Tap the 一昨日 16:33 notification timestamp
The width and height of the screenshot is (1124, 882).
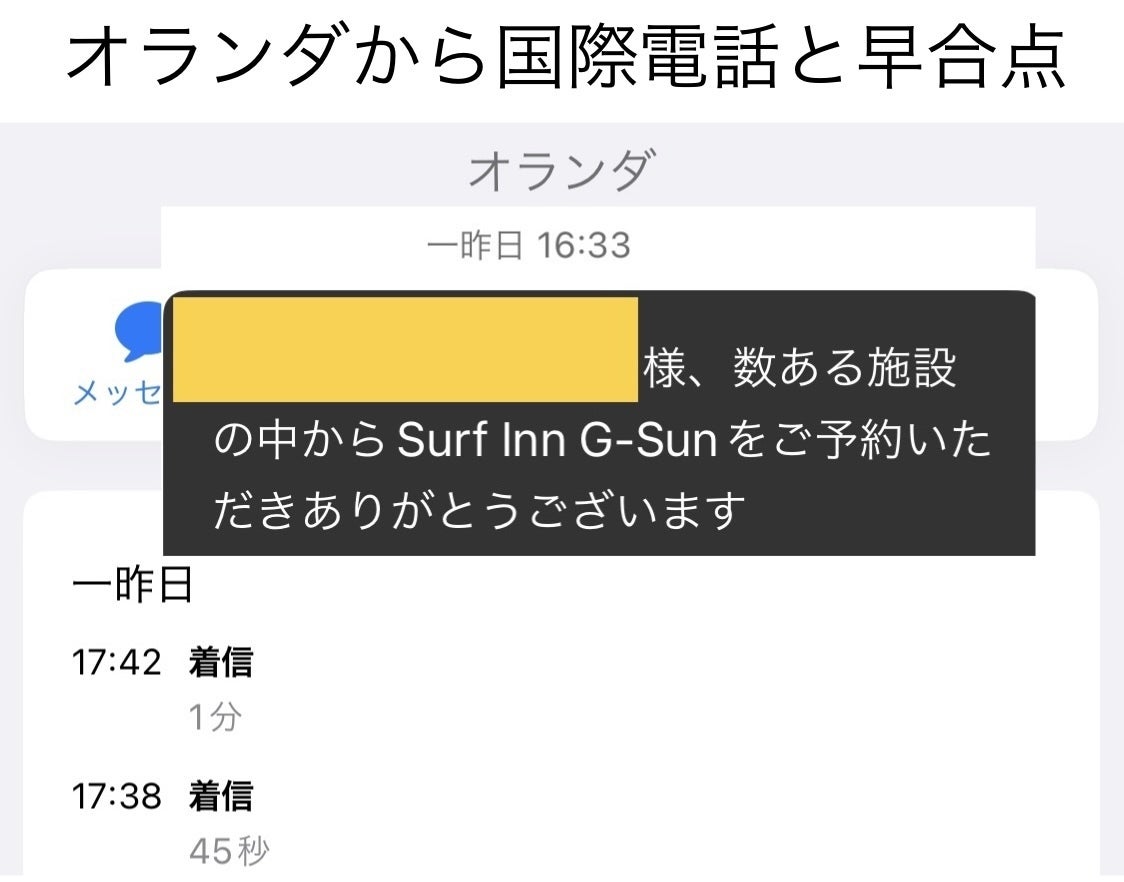point(528,245)
